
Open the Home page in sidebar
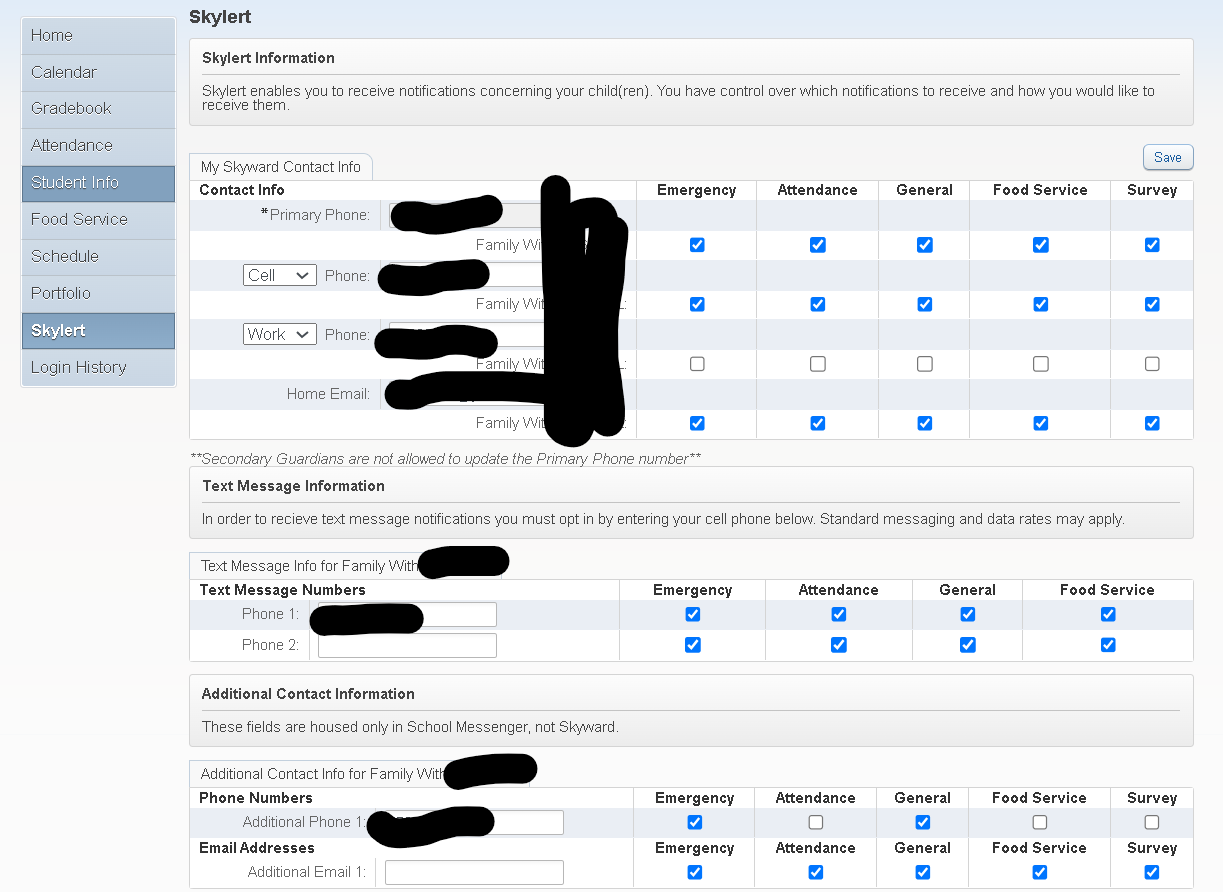(98, 35)
